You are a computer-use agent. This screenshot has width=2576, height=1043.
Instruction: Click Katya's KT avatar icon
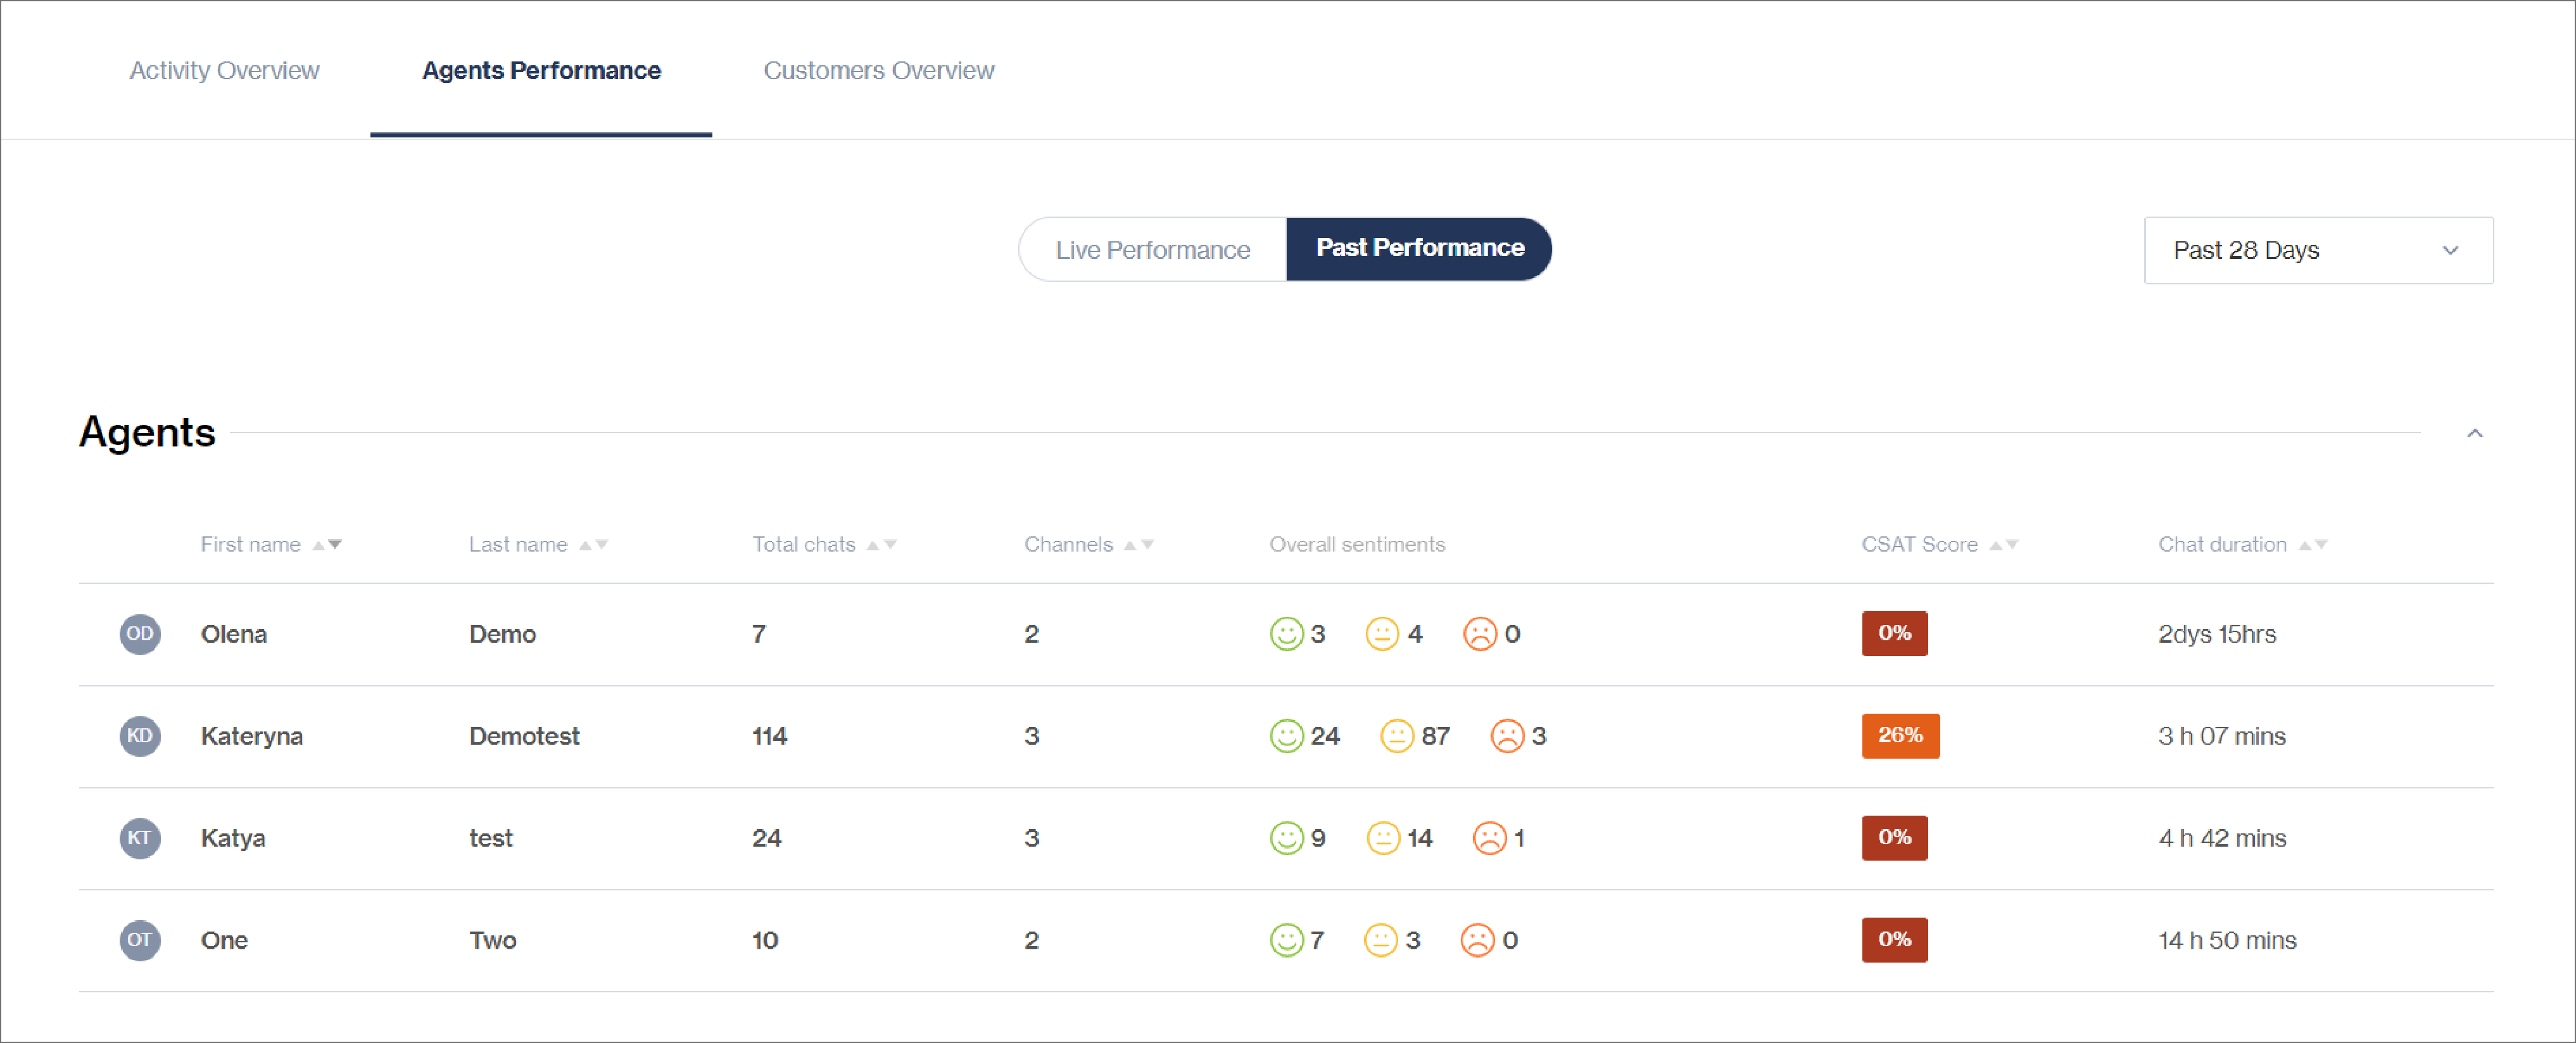pos(140,838)
